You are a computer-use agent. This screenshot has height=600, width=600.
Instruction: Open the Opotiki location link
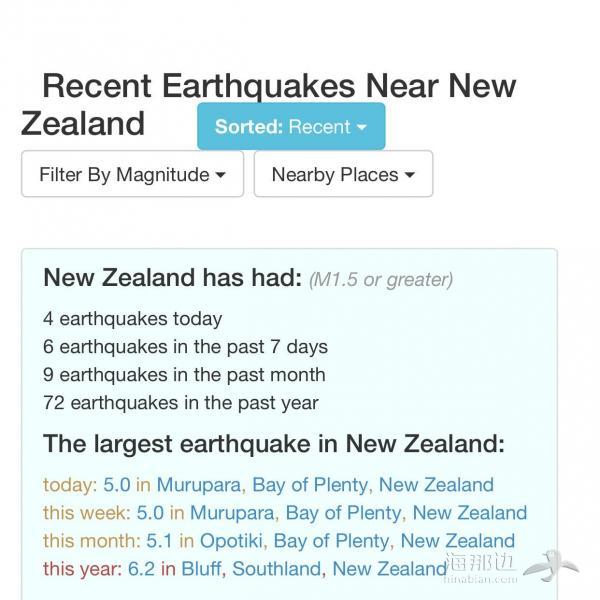pos(231,541)
